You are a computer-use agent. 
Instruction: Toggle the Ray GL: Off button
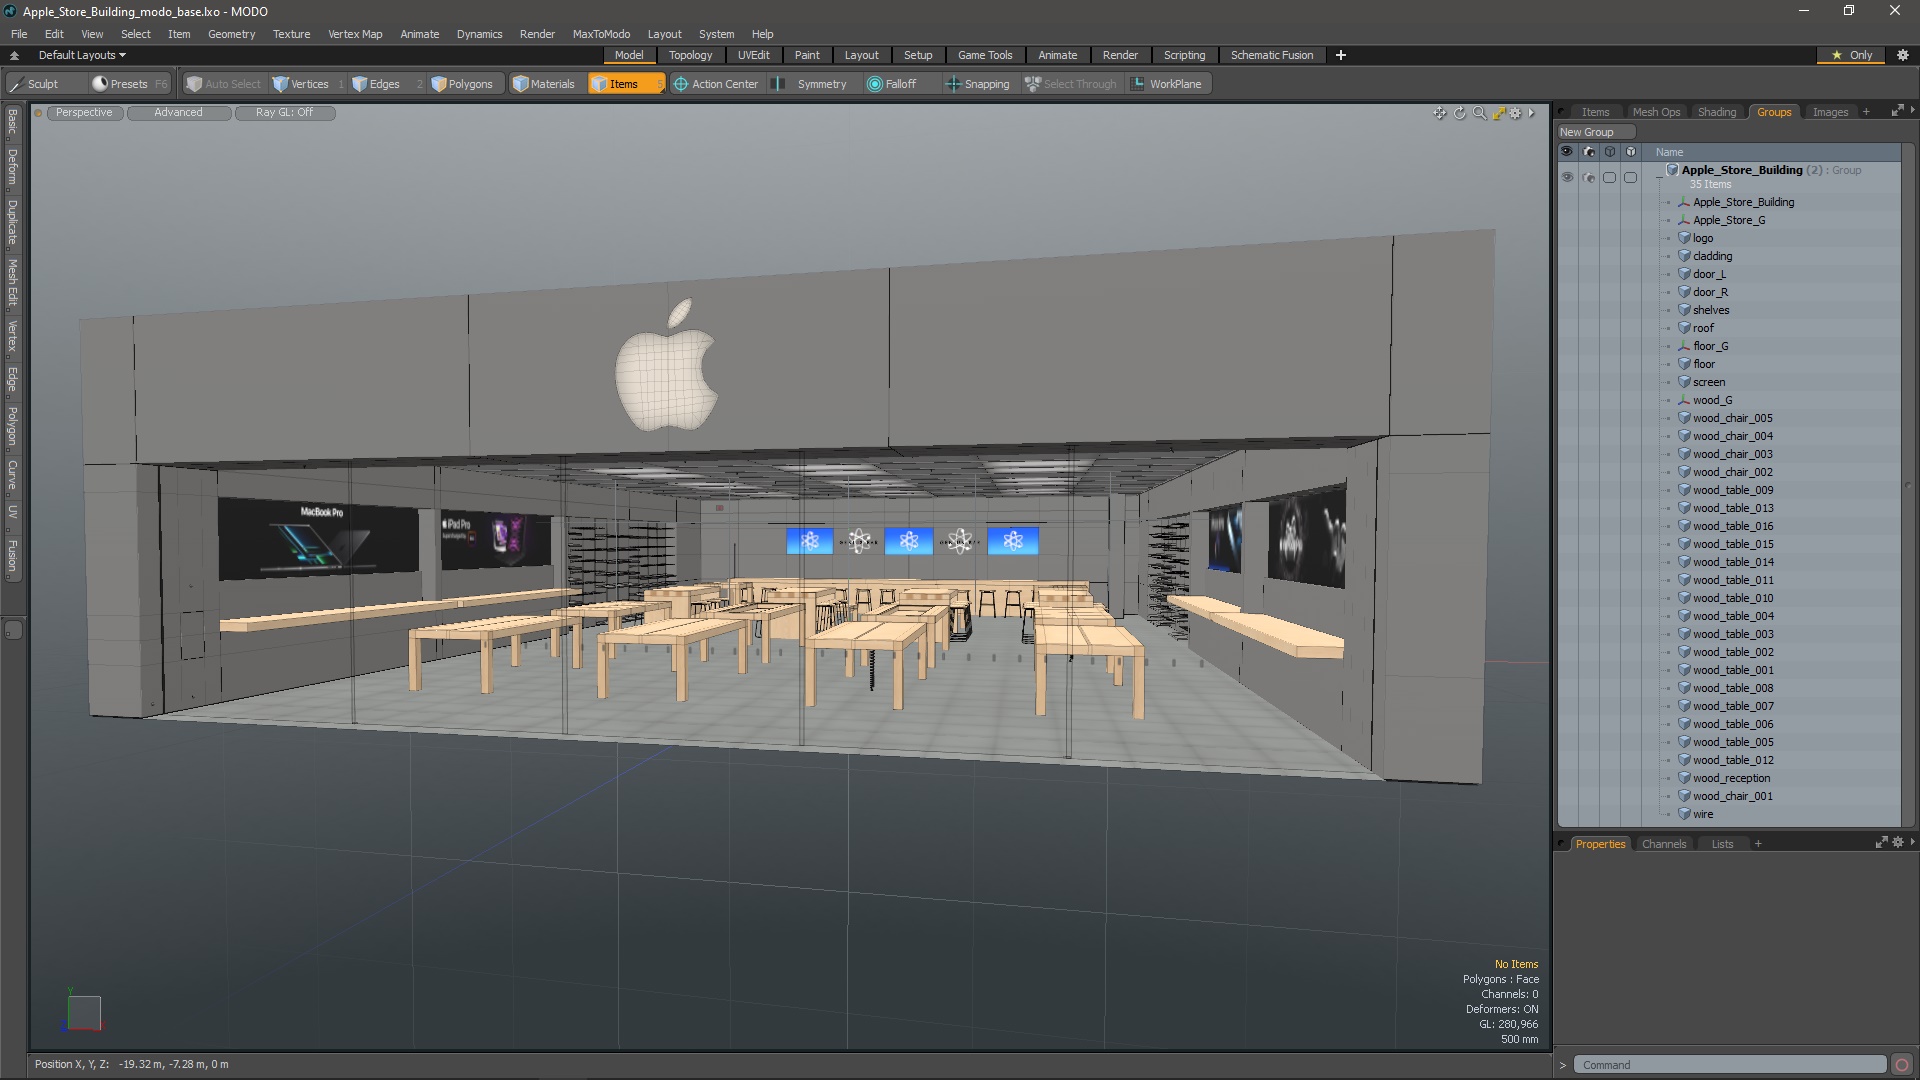(284, 113)
